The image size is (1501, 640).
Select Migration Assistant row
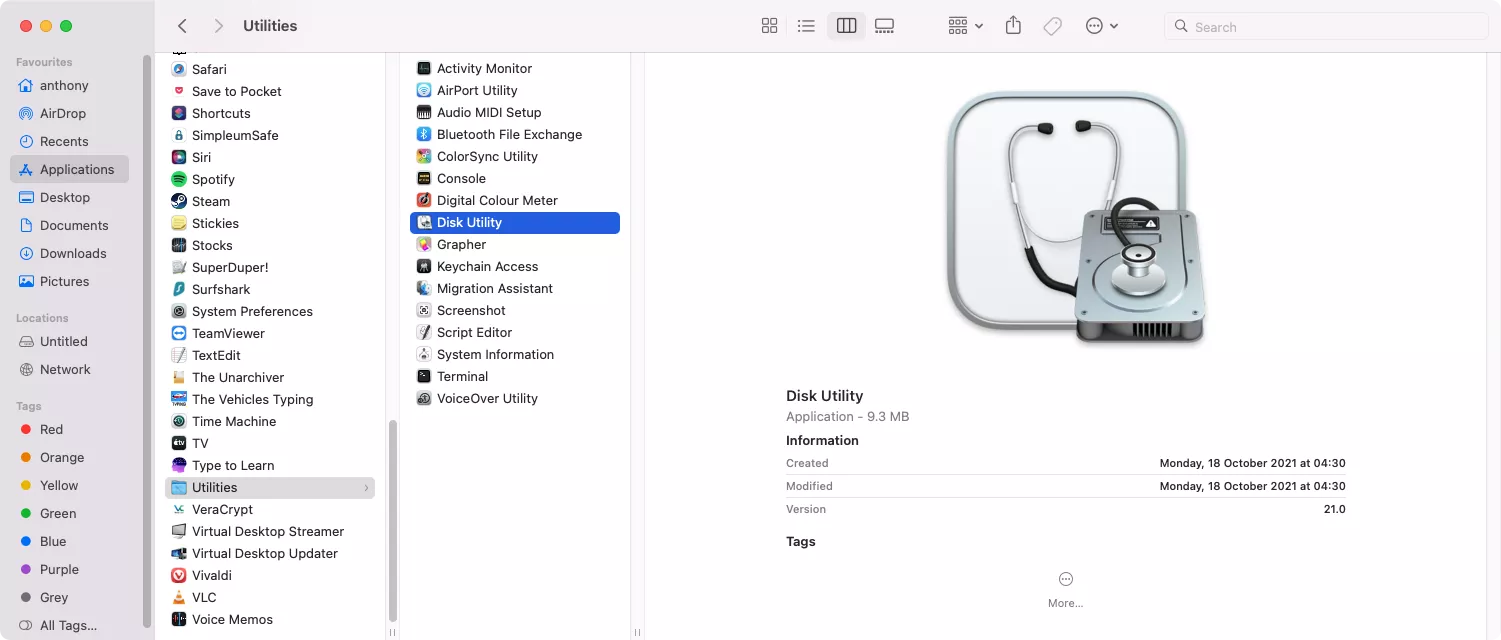point(515,288)
